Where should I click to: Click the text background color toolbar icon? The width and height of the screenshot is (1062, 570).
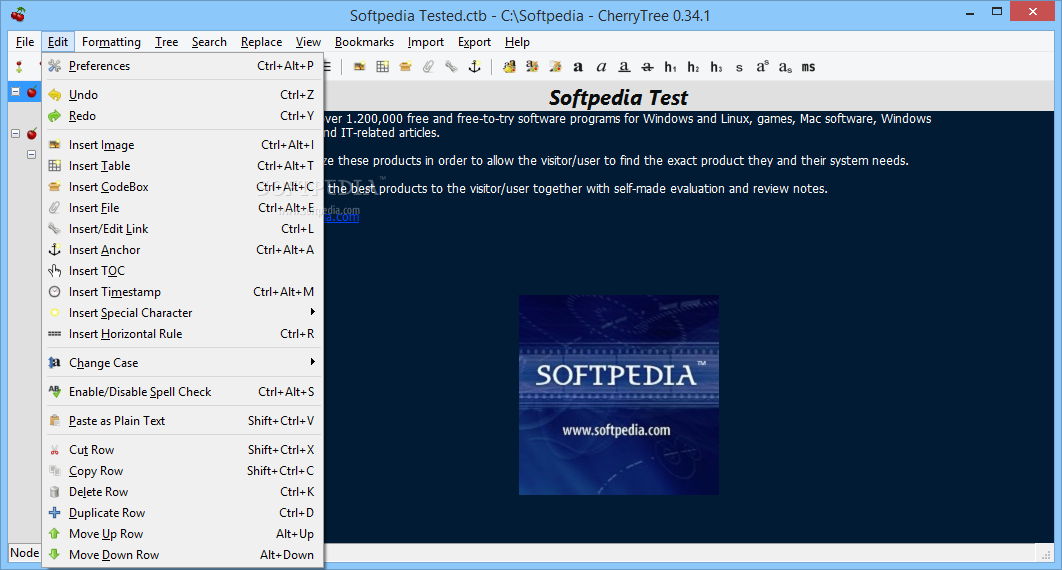[532, 66]
